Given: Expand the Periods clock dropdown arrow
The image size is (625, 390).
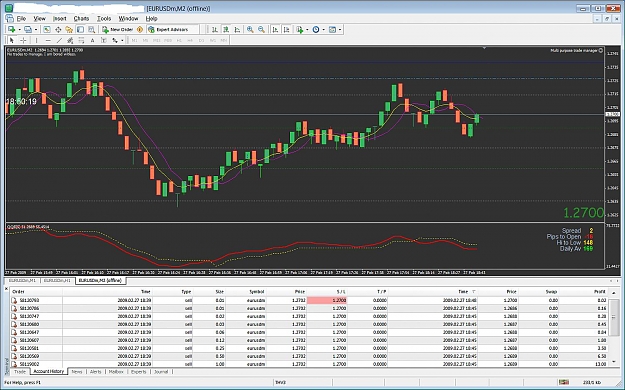Looking at the screenshot, I should (x=323, y=30).
